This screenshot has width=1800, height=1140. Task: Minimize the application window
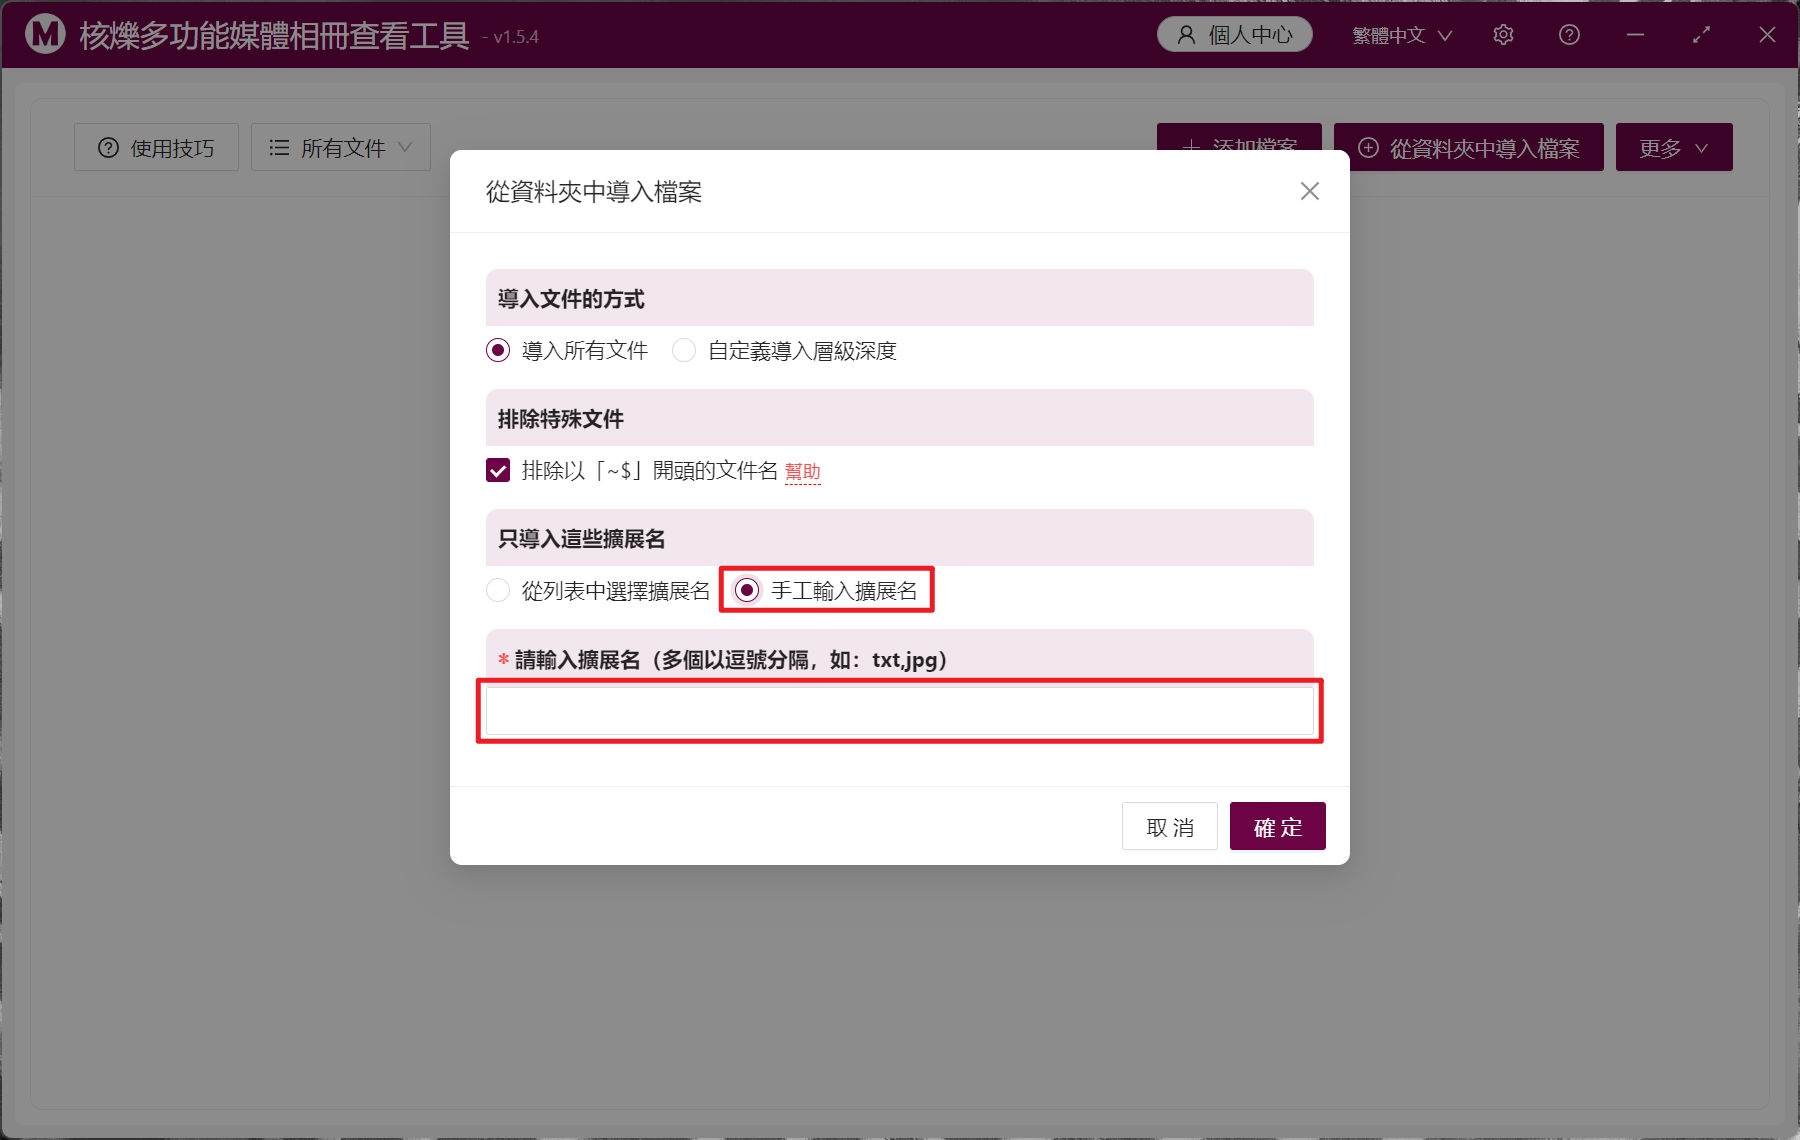pos(1635,35)
